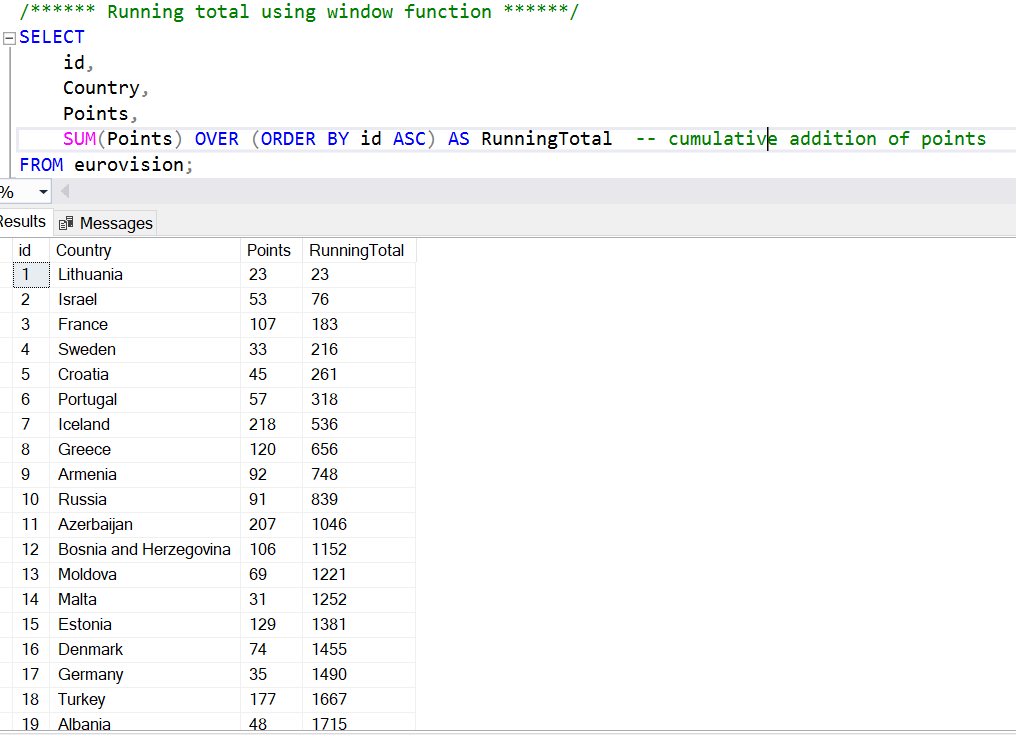1016x736 pixels.
Task: Click the SUM keyword in the query
Action: point(78,138)
